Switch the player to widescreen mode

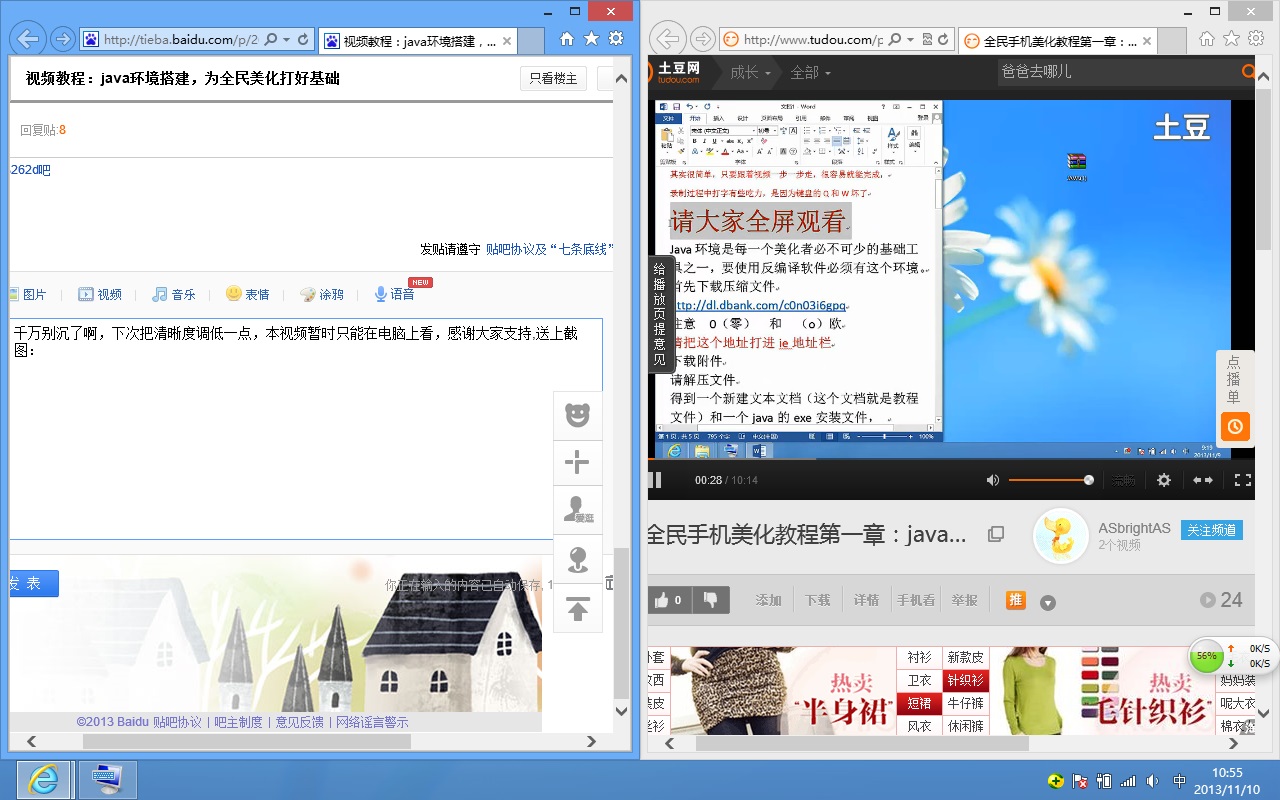coord(1203,480)
